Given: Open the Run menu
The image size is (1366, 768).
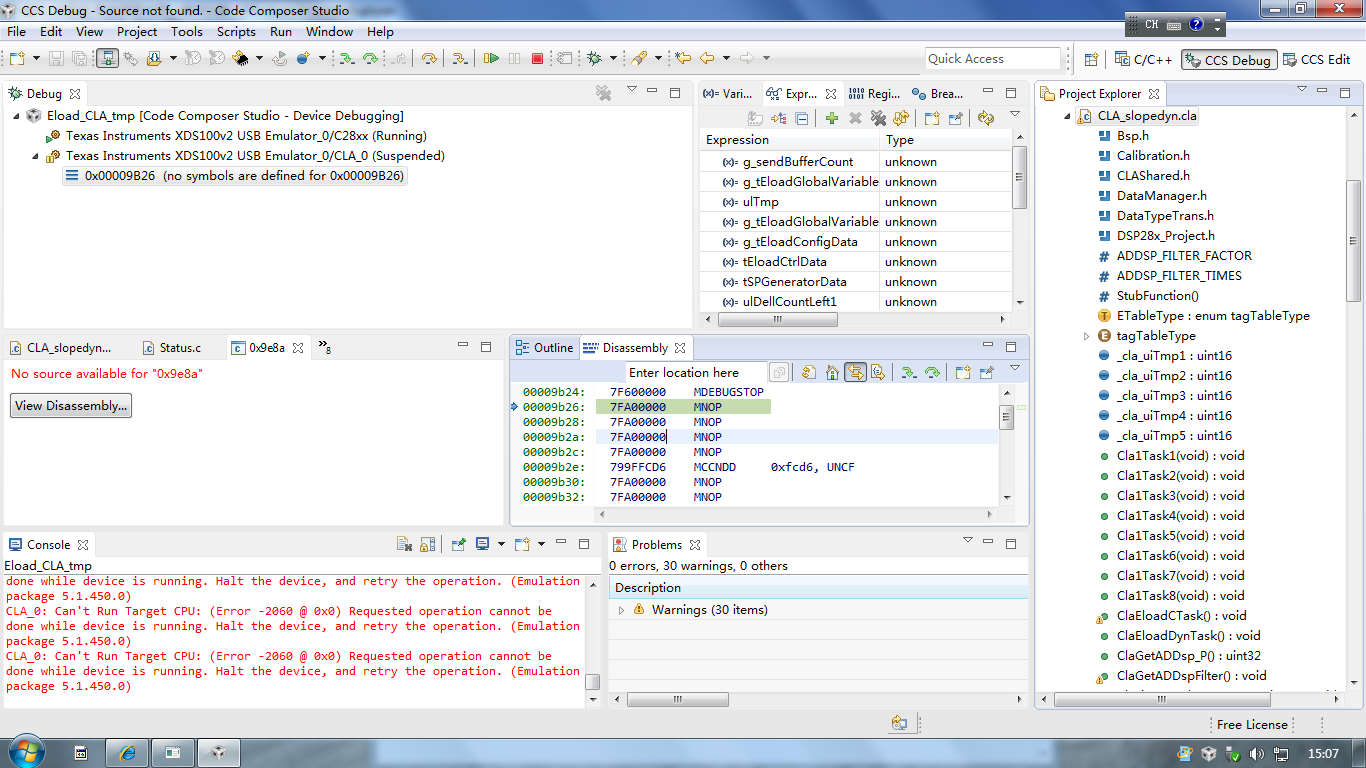Looking at the screenshot, I should point(281,32).
